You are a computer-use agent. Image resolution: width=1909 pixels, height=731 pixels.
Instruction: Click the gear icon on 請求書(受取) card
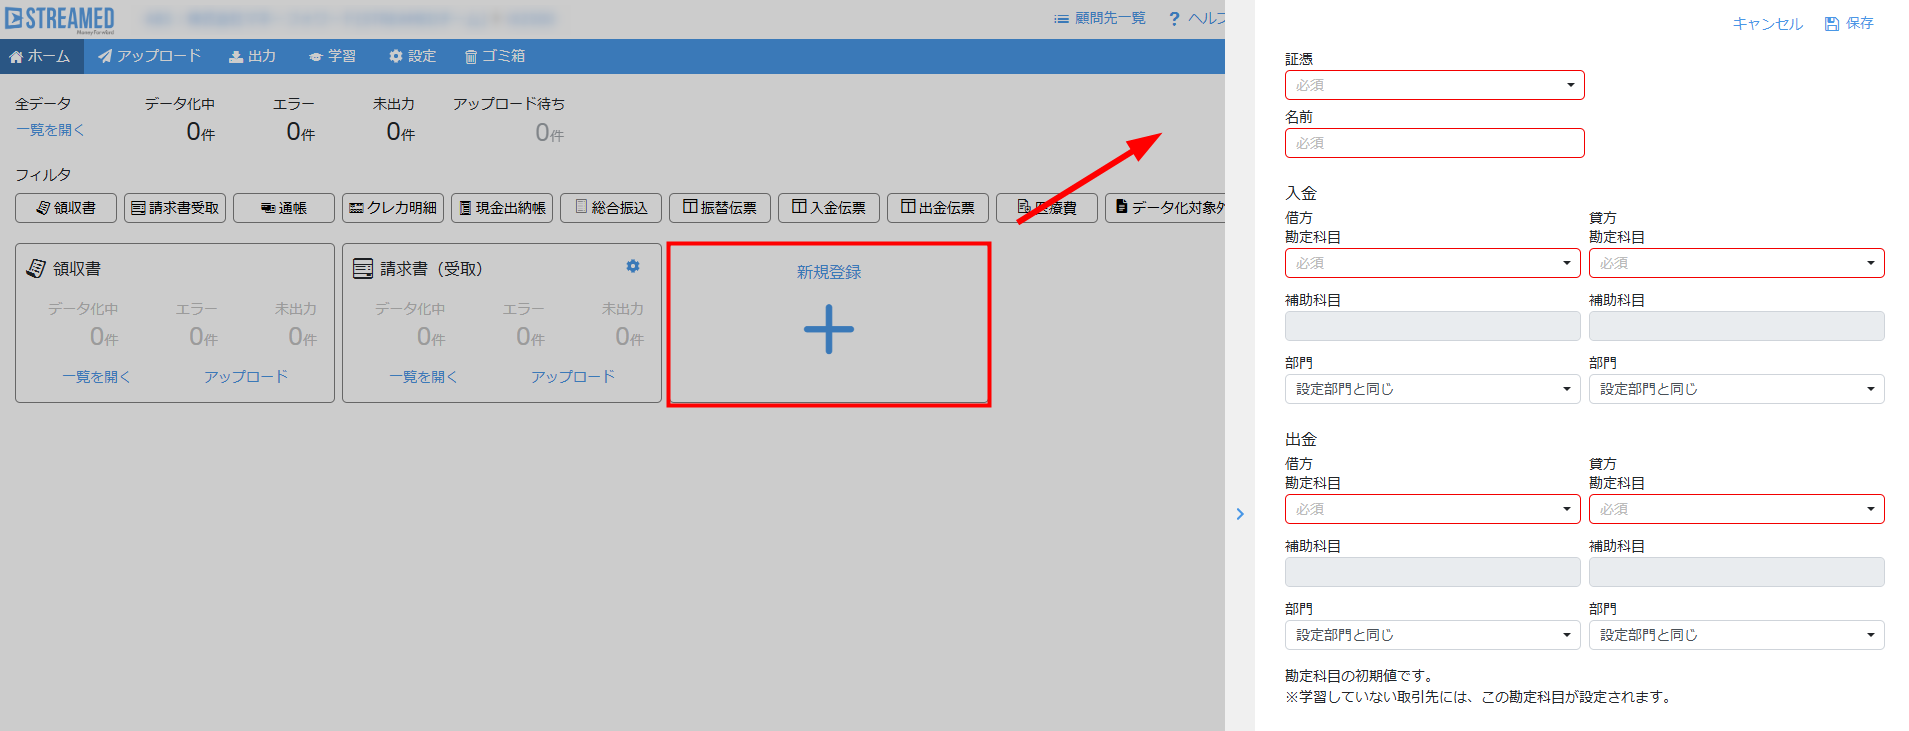[x=632, y=267]
